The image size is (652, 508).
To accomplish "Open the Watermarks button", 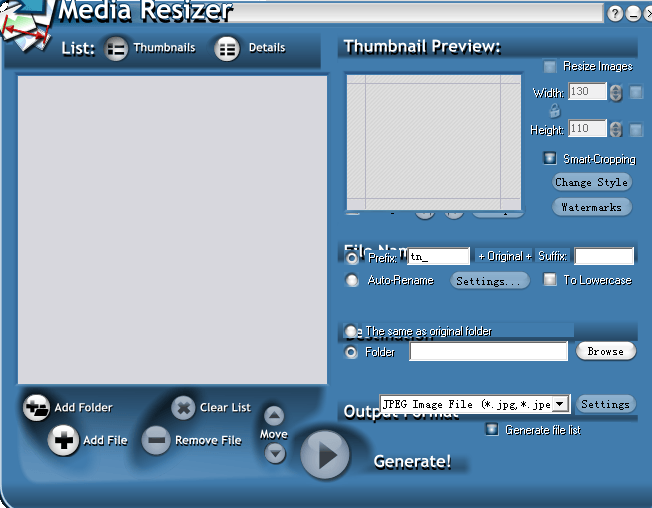I will (592, 207).
